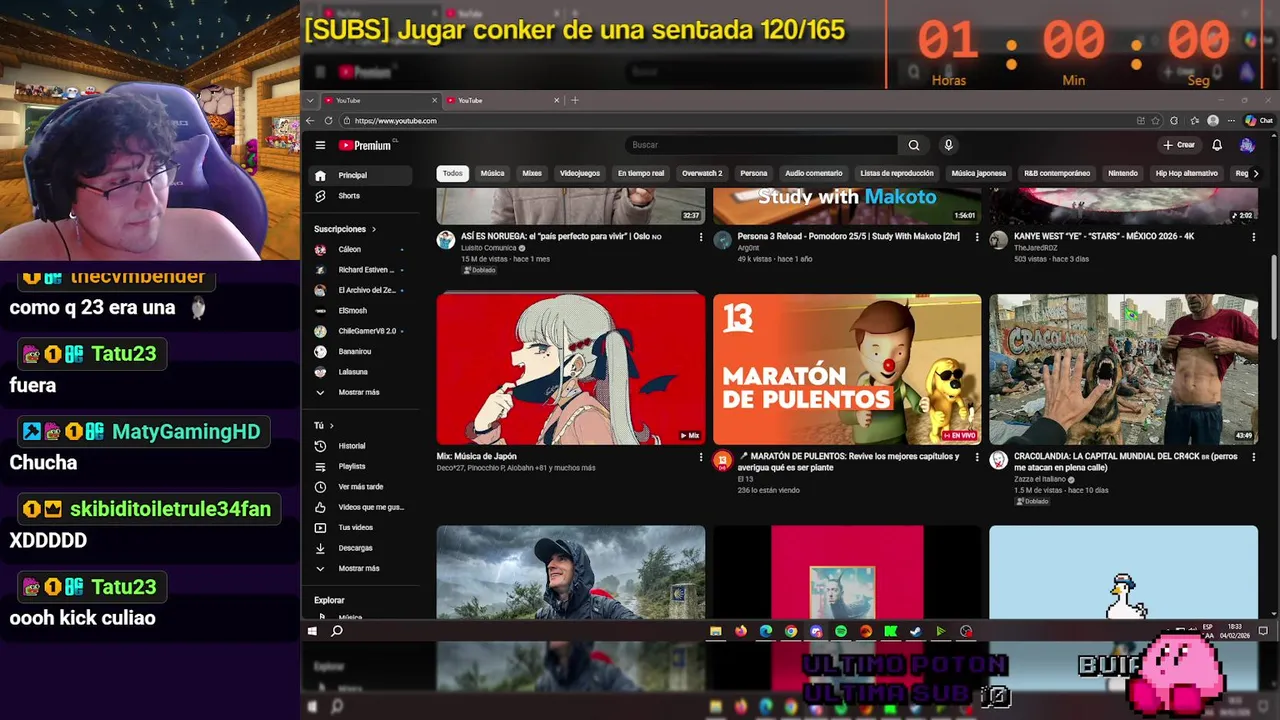Open options menu for the Noruega video
Viewport: 1280px width, 720px height.
[700, 237]
